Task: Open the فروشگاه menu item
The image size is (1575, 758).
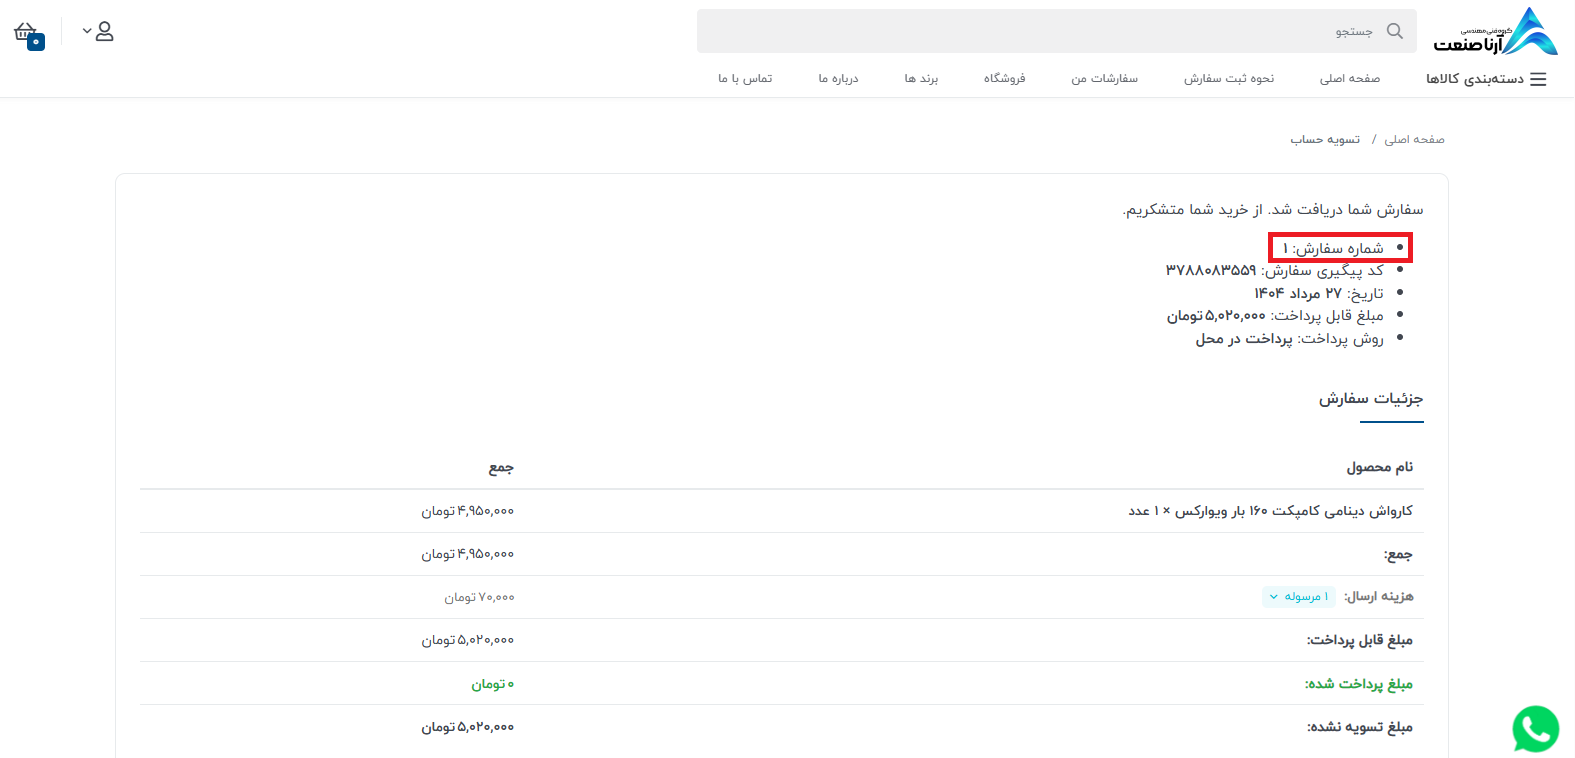Action: point(1004,78)
